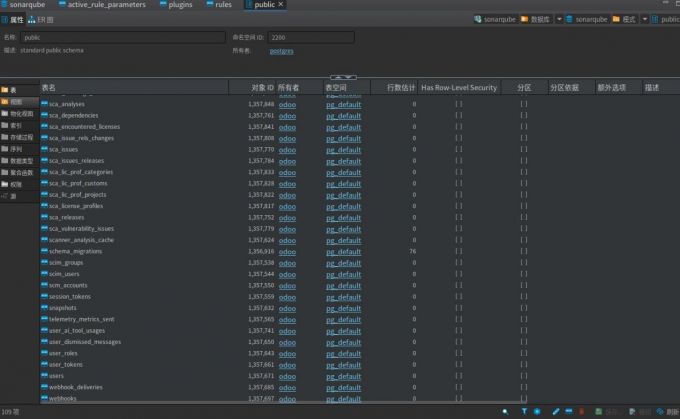This screenshot has width=680, height=419.
Task: Click pg_default link for sca_dependencies
Action: point(343,116)
